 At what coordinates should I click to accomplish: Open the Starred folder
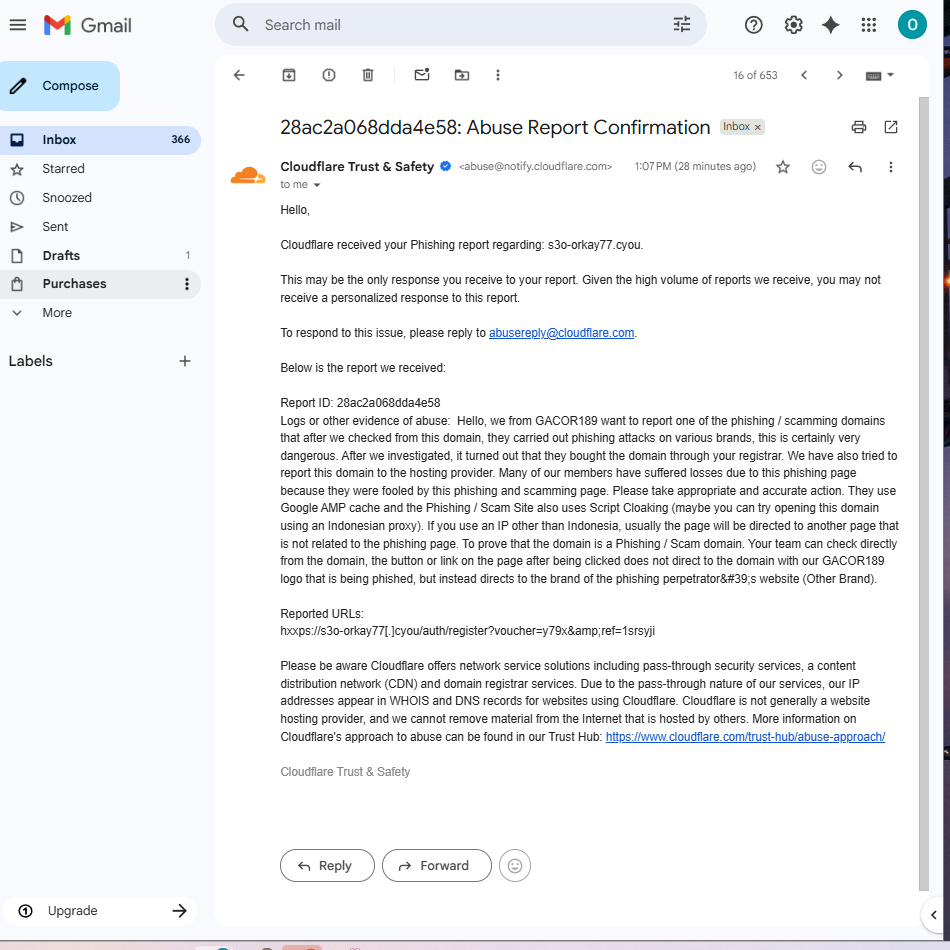(x=100, y=169)
